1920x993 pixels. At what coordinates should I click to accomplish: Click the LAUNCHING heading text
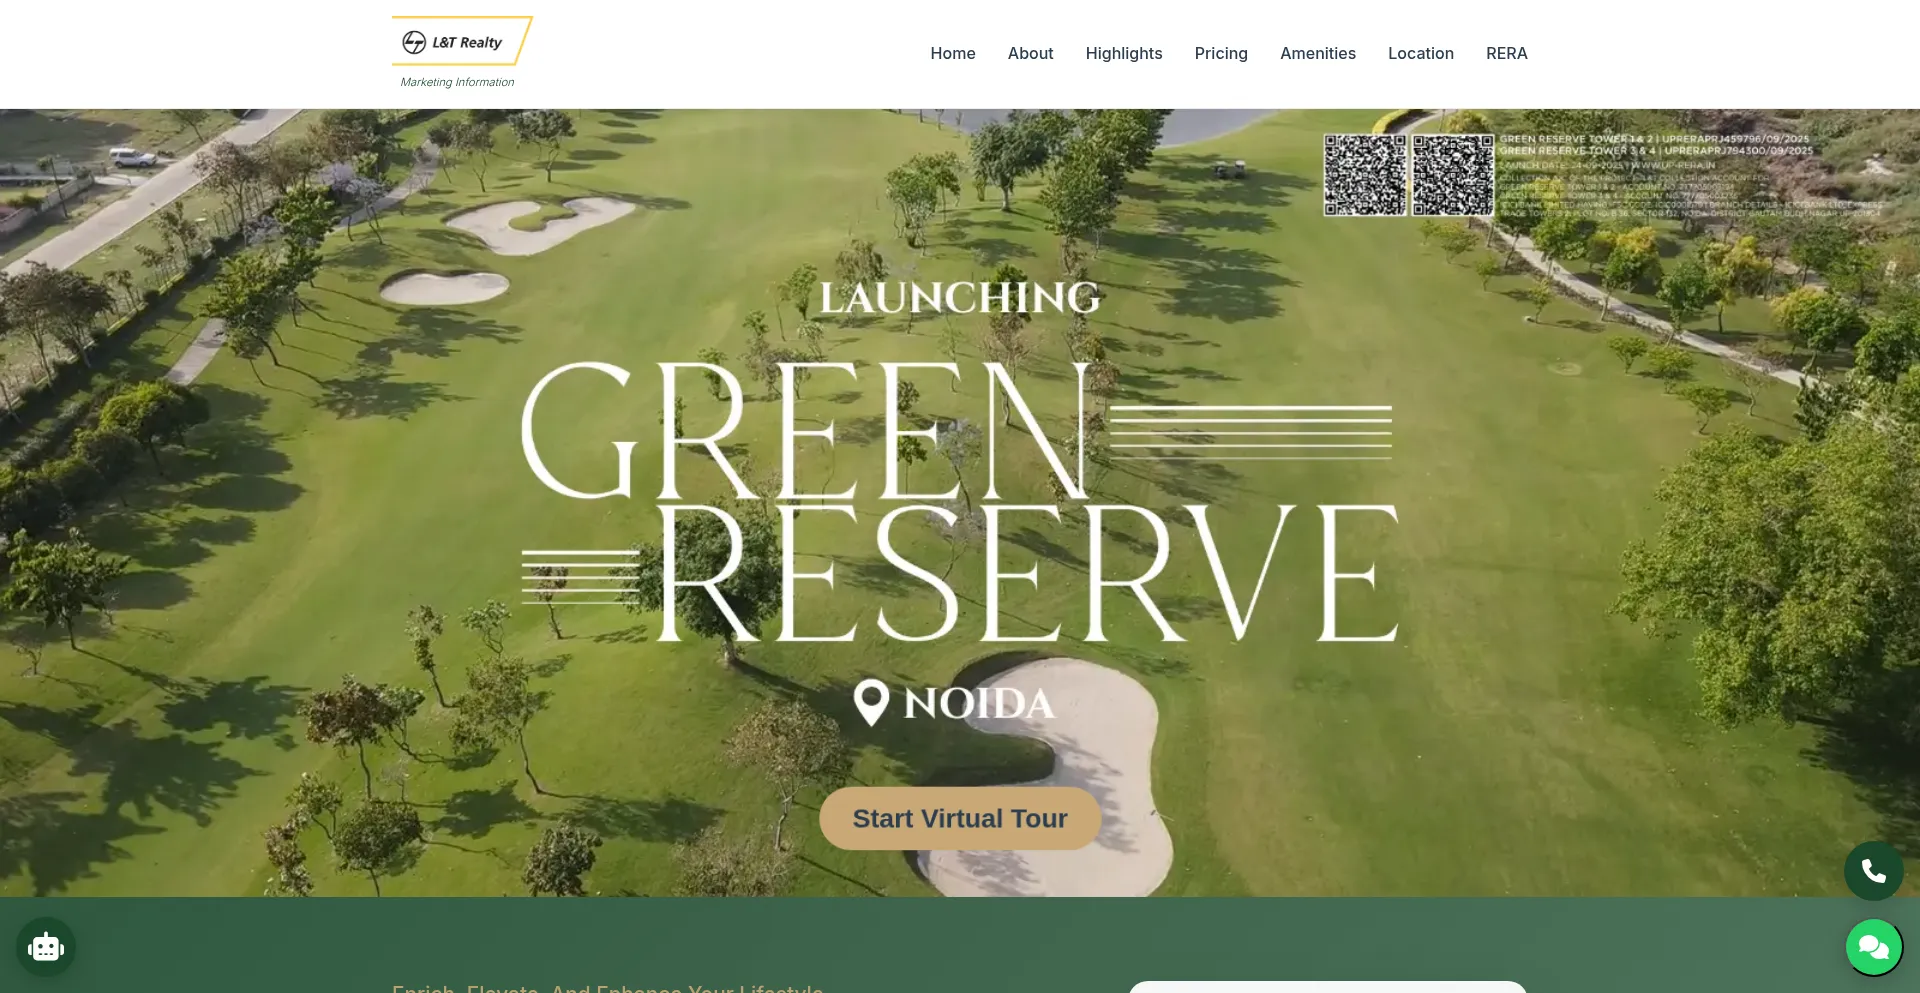click(960, 298)
